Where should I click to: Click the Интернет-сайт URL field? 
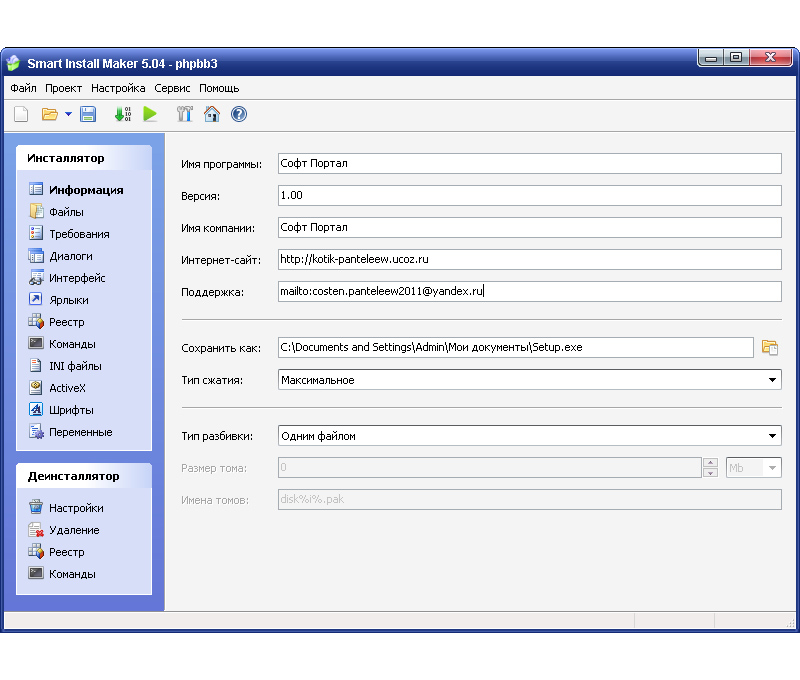(x=530, y=259)
